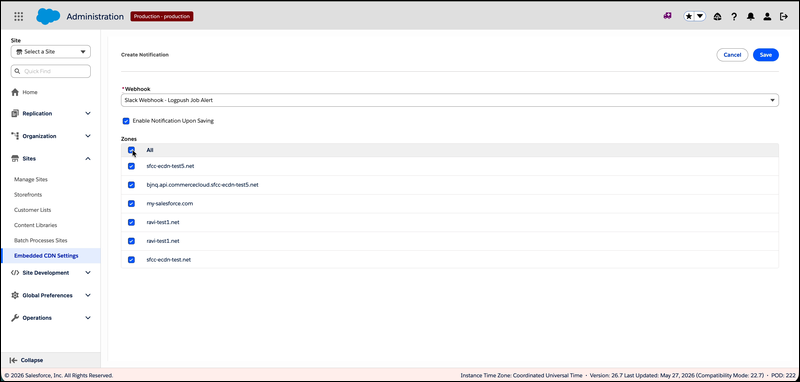The image size is (800, 382).
Task: Open the Webhook dropdown
Action: click(x=449, y=100)
